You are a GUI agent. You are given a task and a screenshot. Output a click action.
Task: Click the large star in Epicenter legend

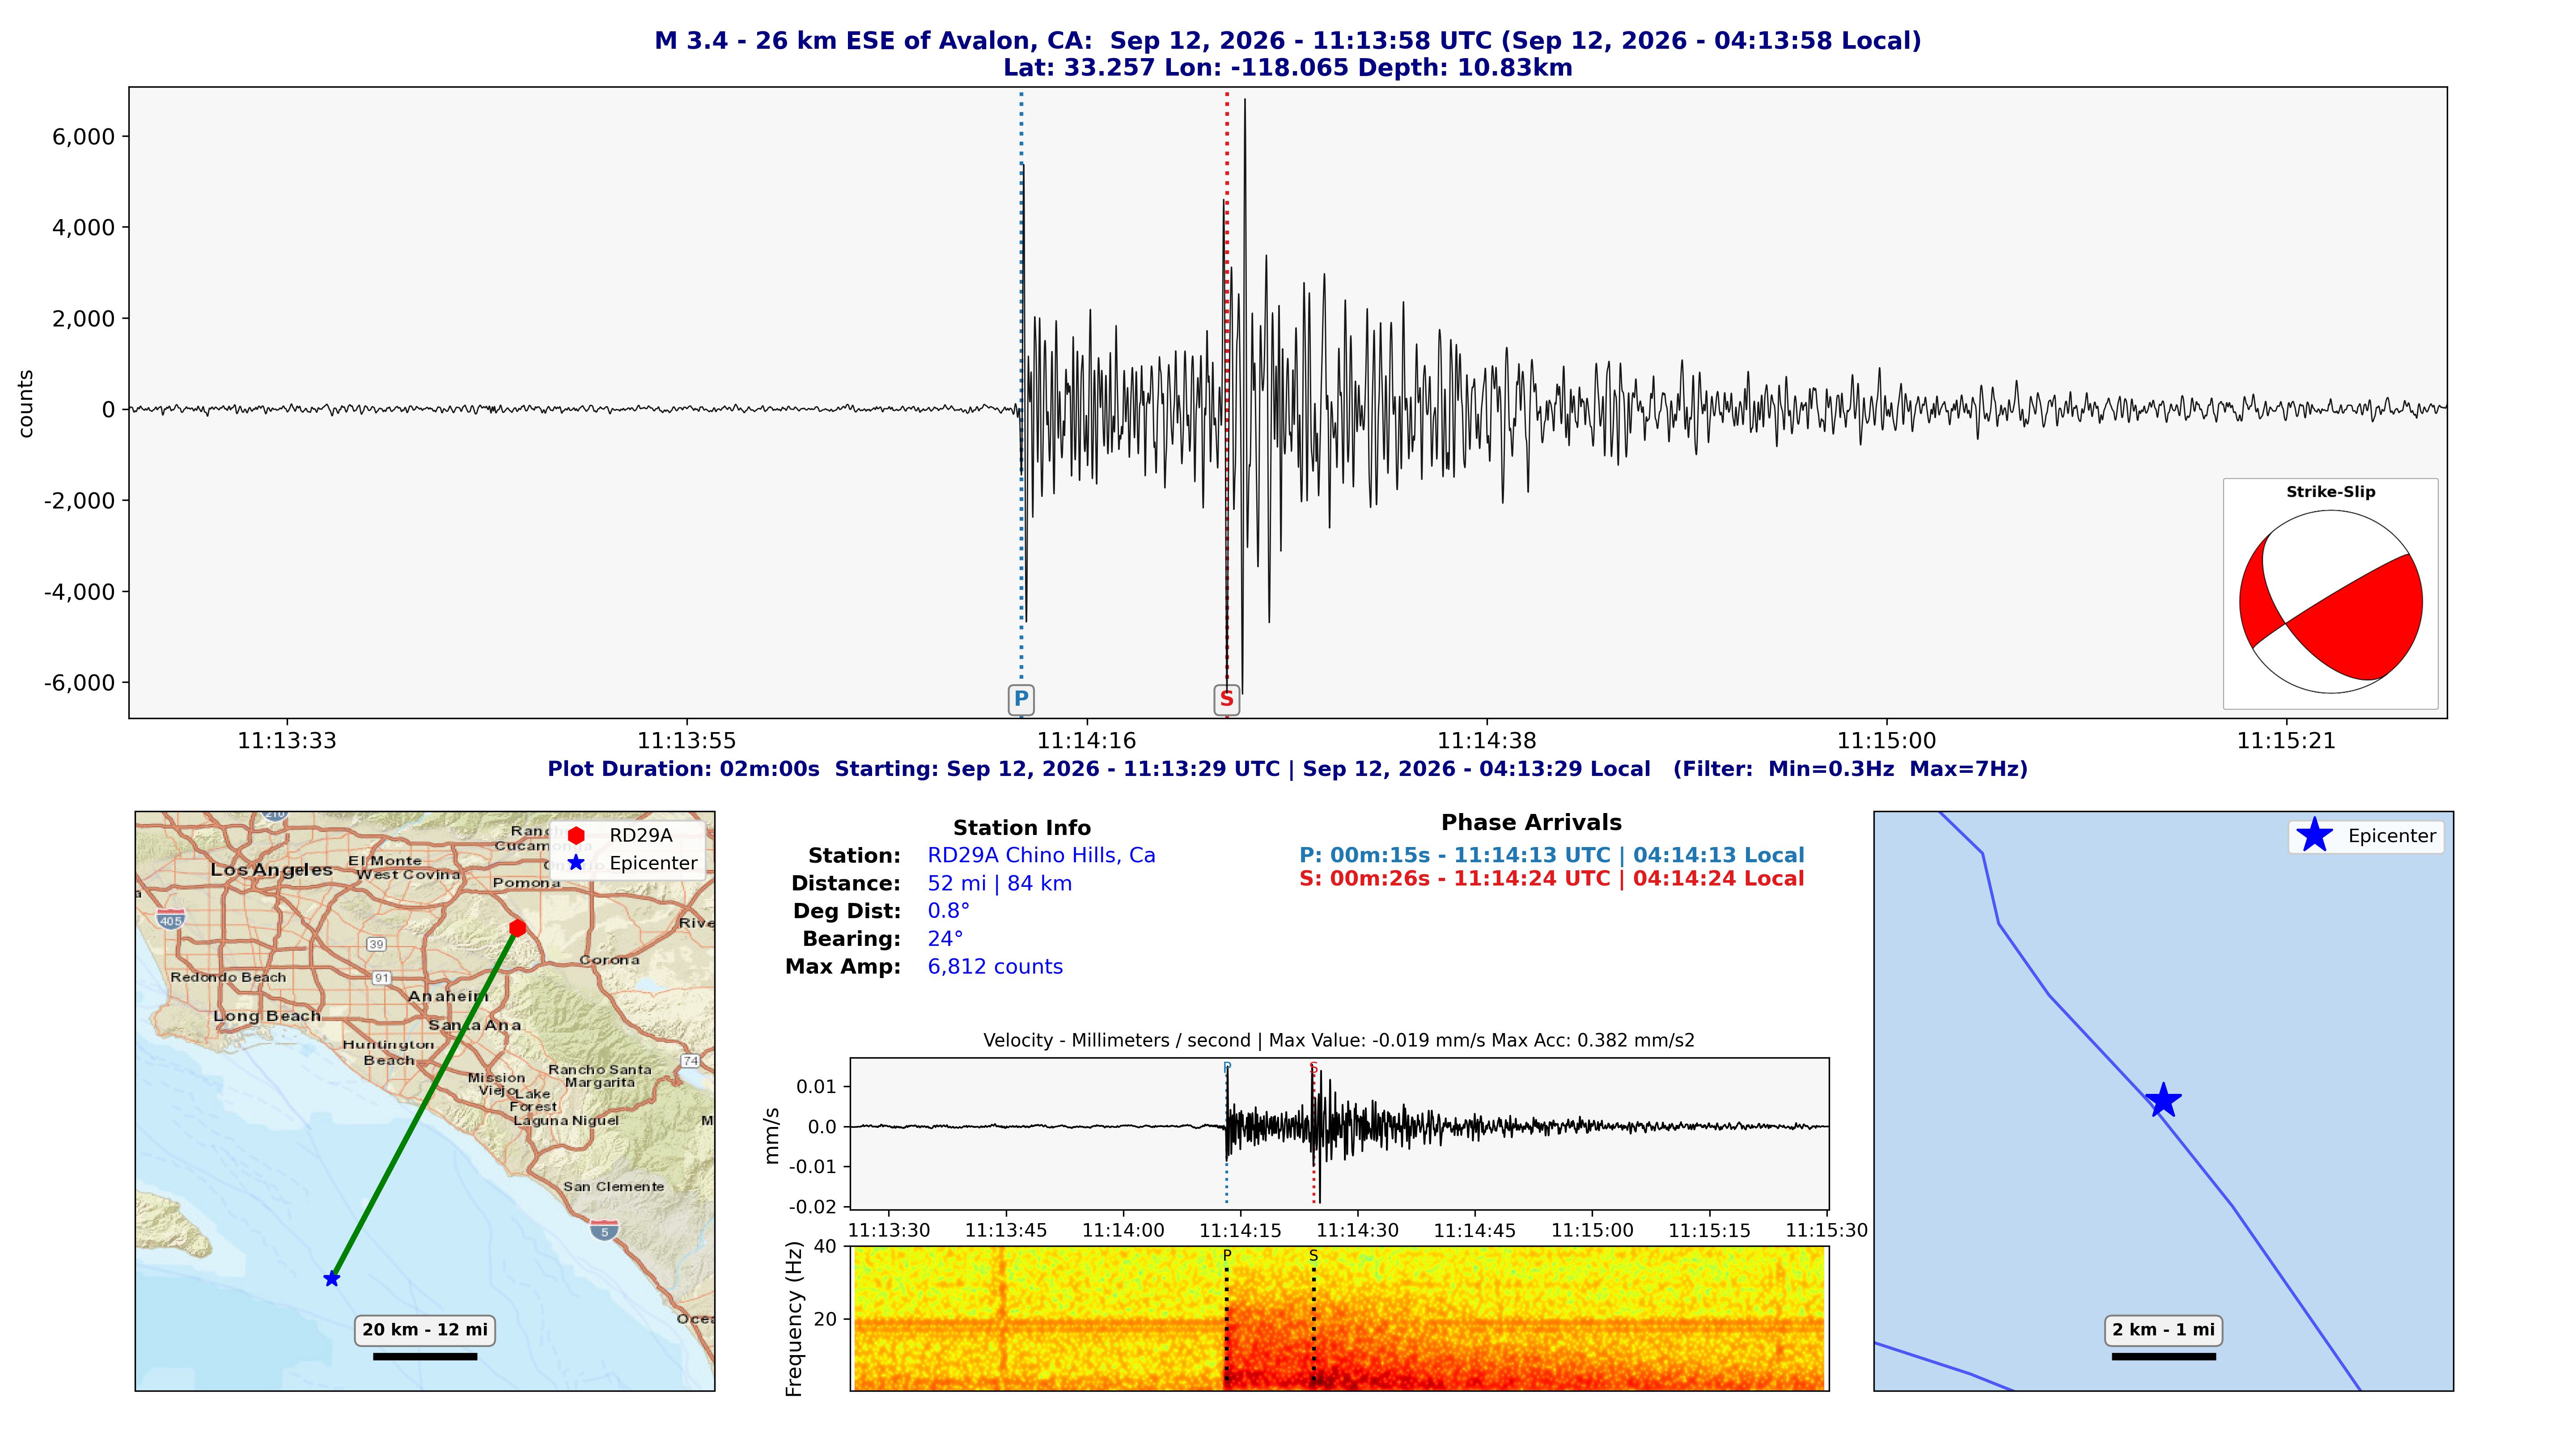[2314, 835]
